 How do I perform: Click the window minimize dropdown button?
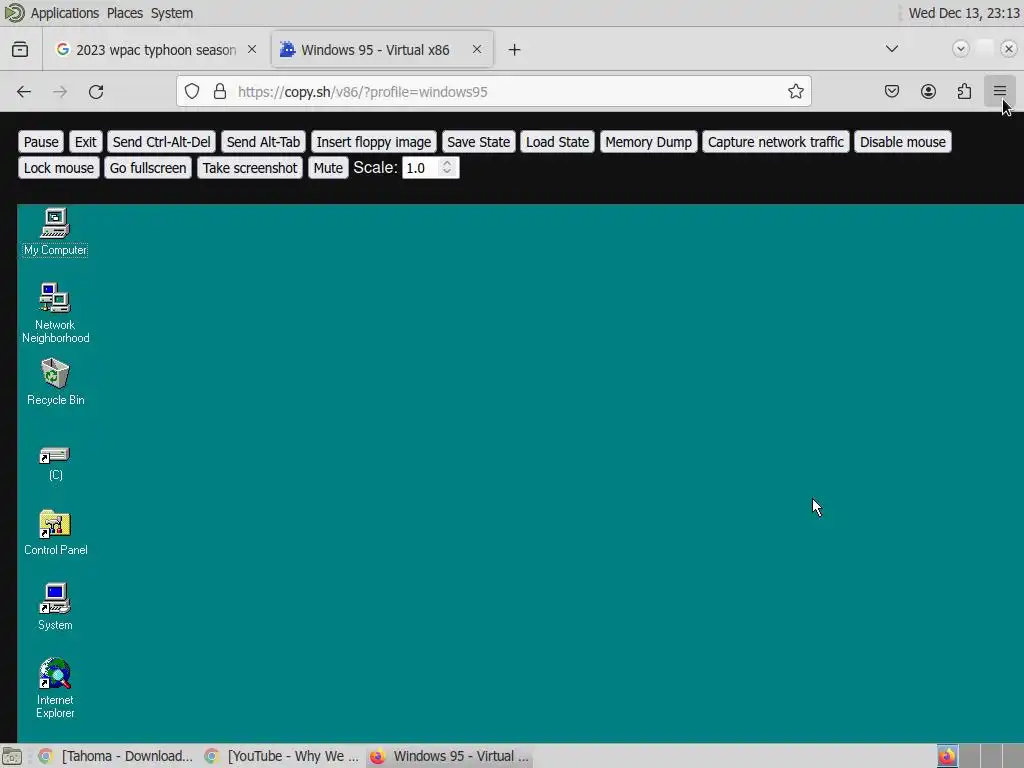pos(961,49)
